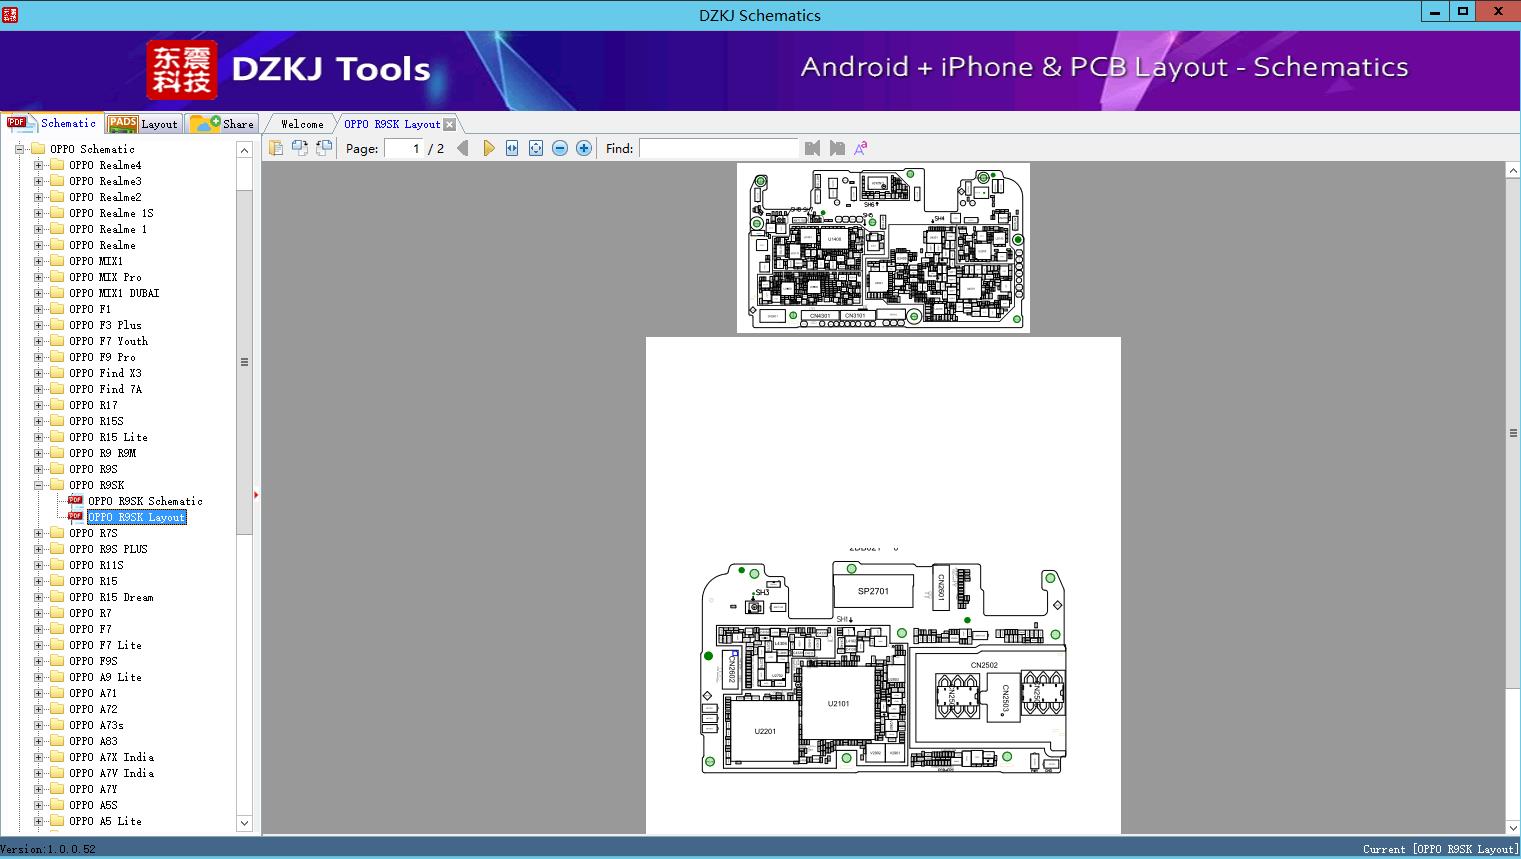
Task: Click the page number input field
Action: pos(403,148)
